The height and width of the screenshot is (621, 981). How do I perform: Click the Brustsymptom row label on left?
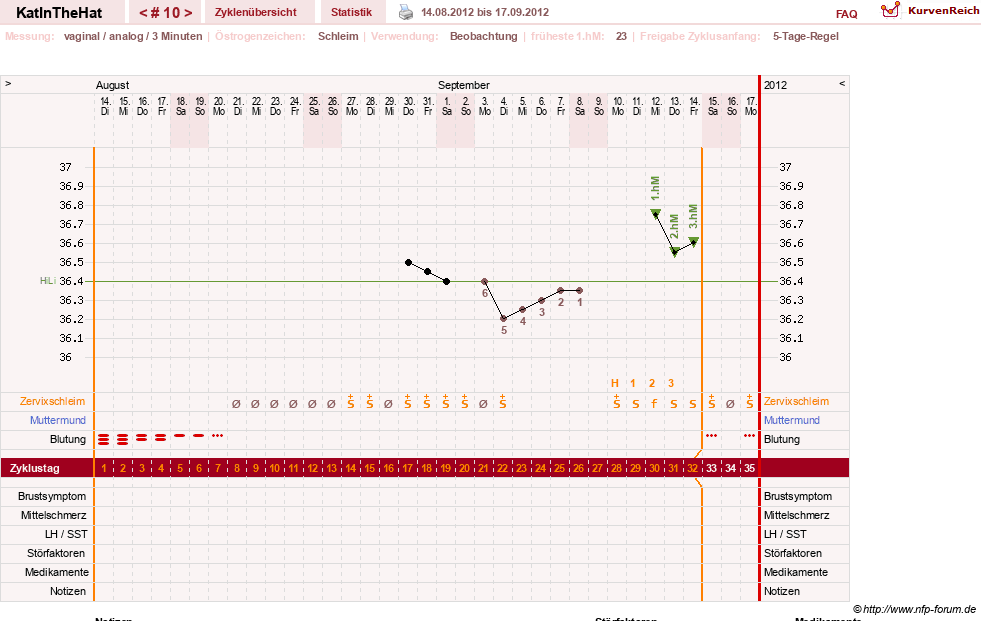point(52,496)
